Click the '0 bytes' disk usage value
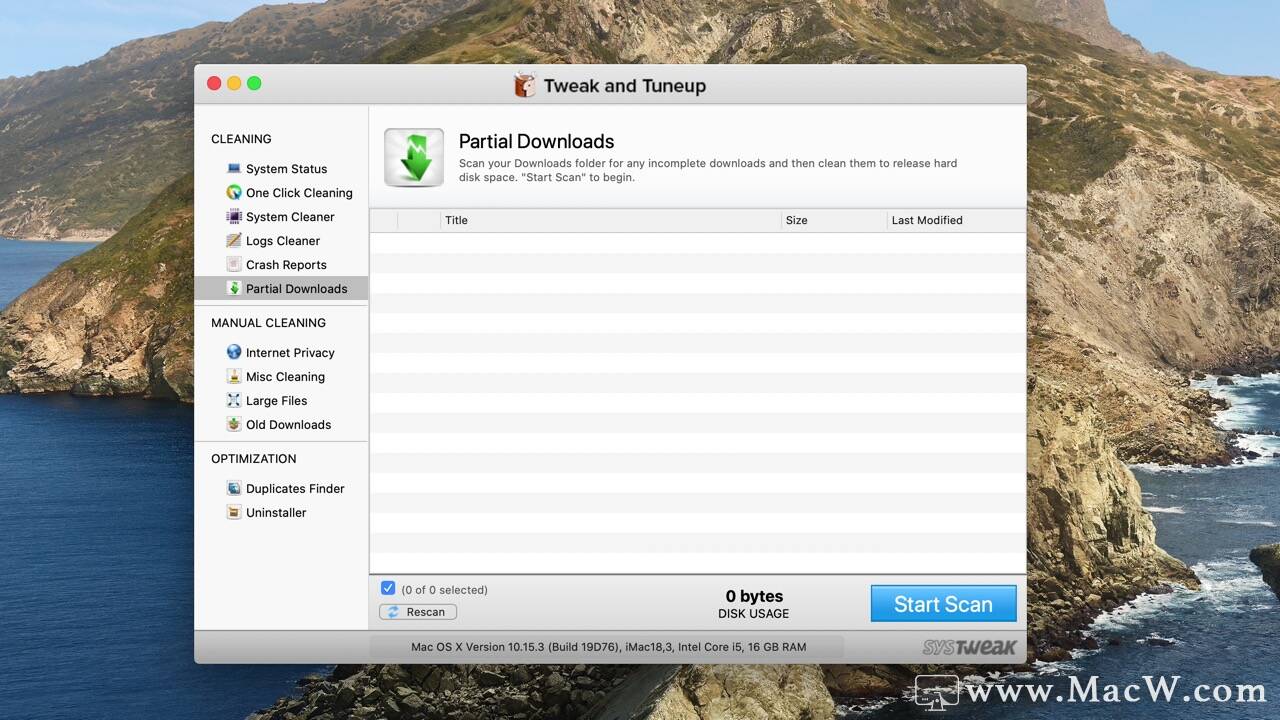 (x=754, y=596)
